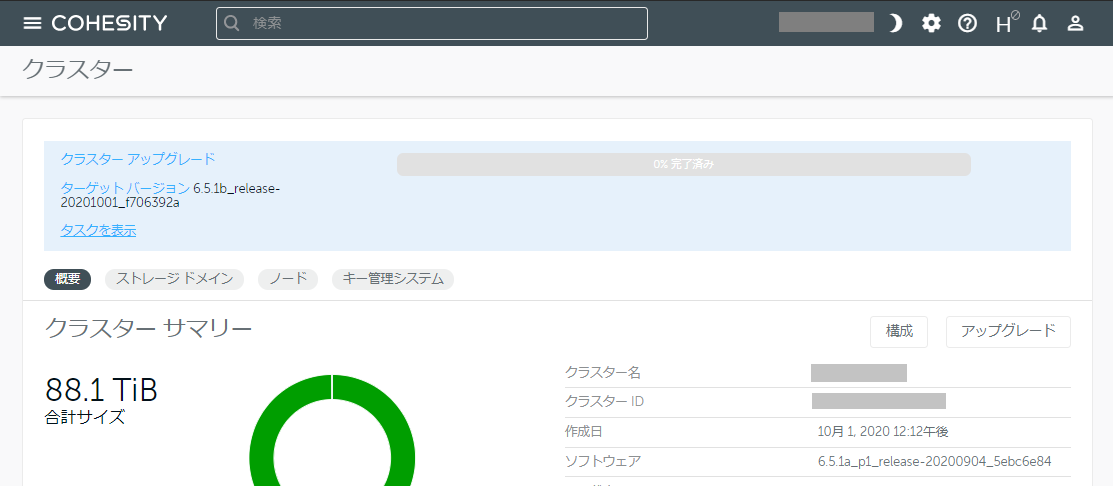Select the 概要 tab
The width and height of the screenshot is (1113, 486).
67,280
